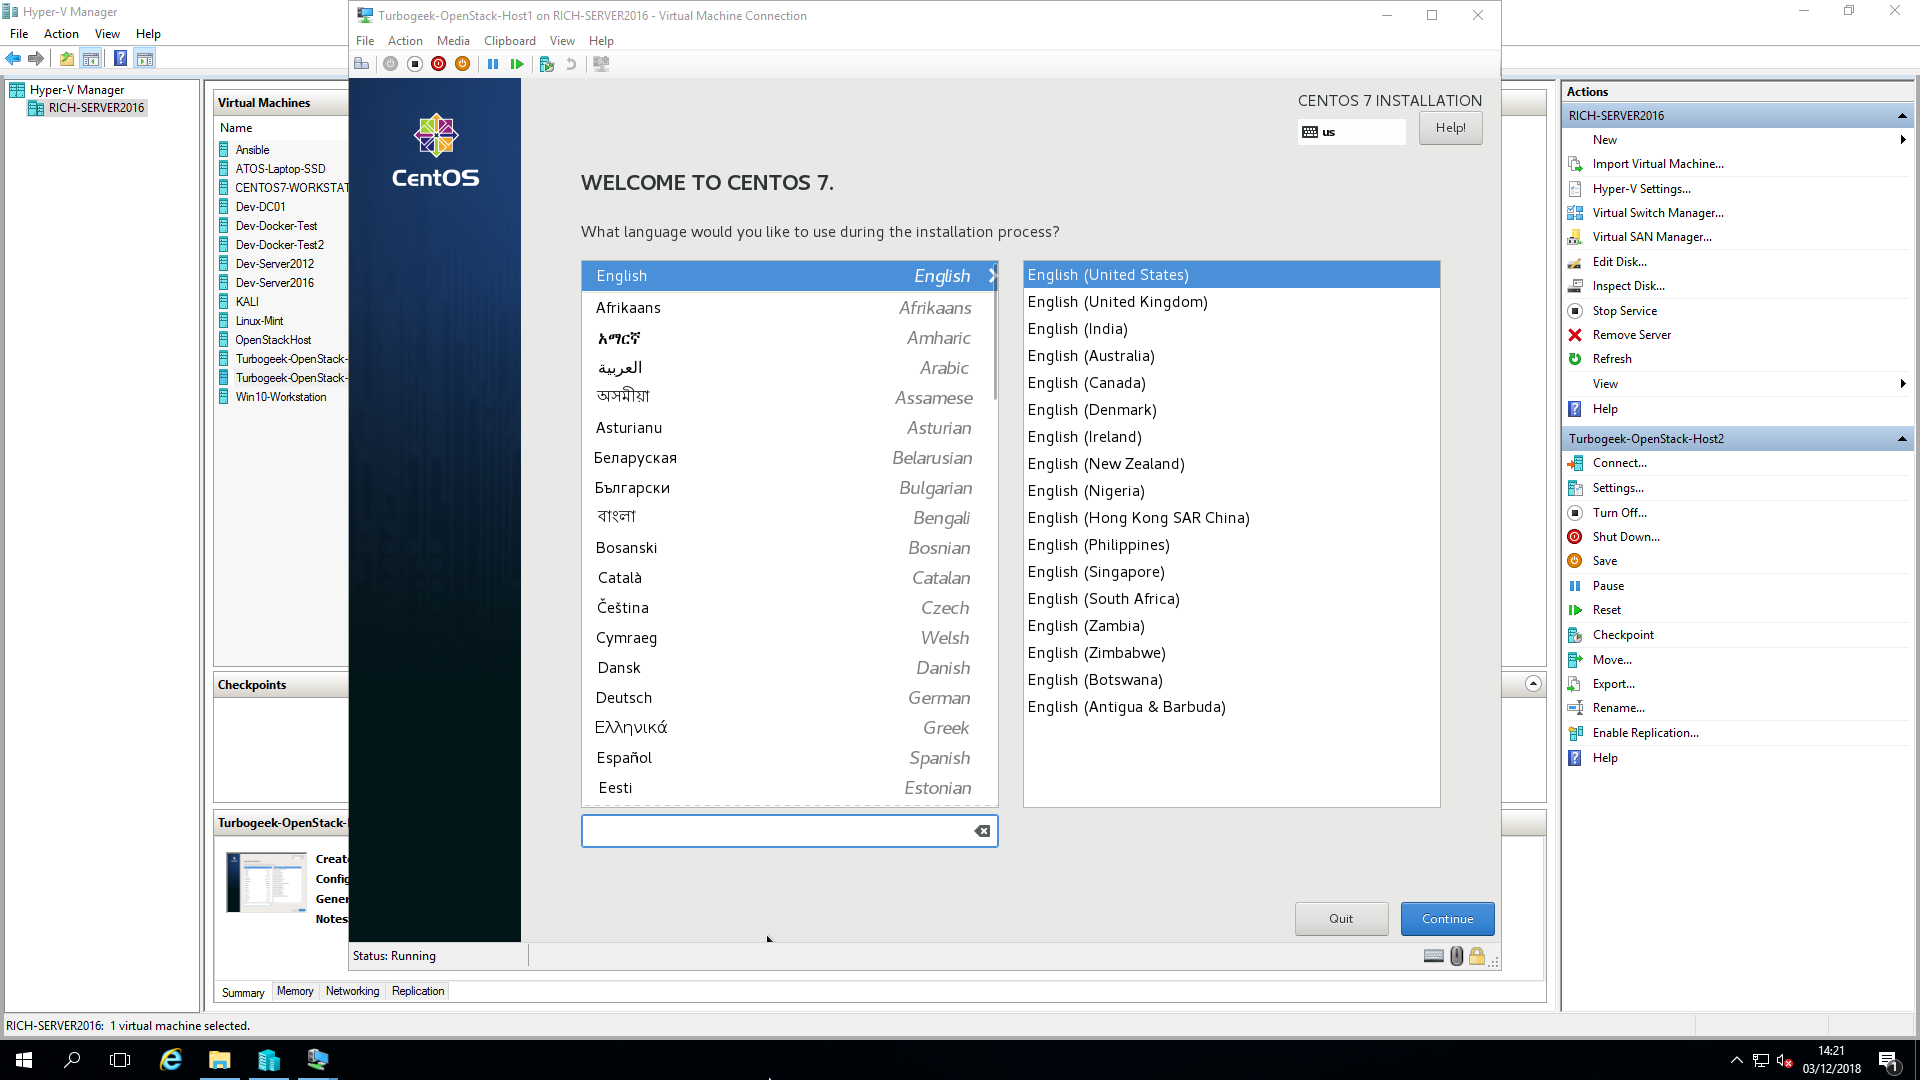Click Import Virtual Machine action
This screenshot has height=1080, width=1920.
pyautogui.click(x=1657, y=164)
